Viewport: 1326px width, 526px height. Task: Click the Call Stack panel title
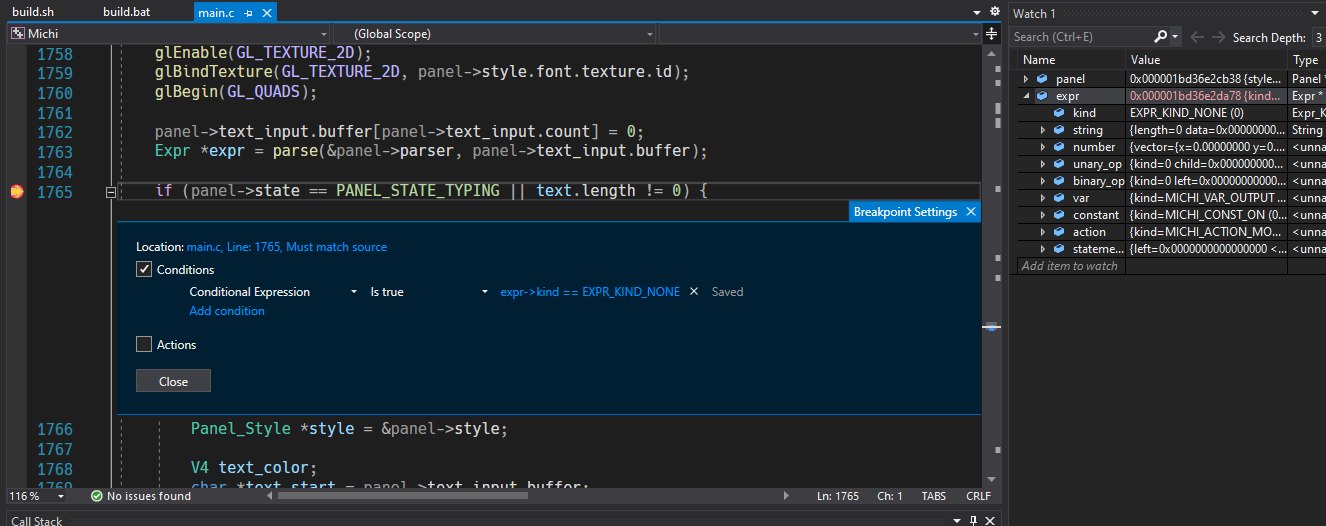coord(37,521)
